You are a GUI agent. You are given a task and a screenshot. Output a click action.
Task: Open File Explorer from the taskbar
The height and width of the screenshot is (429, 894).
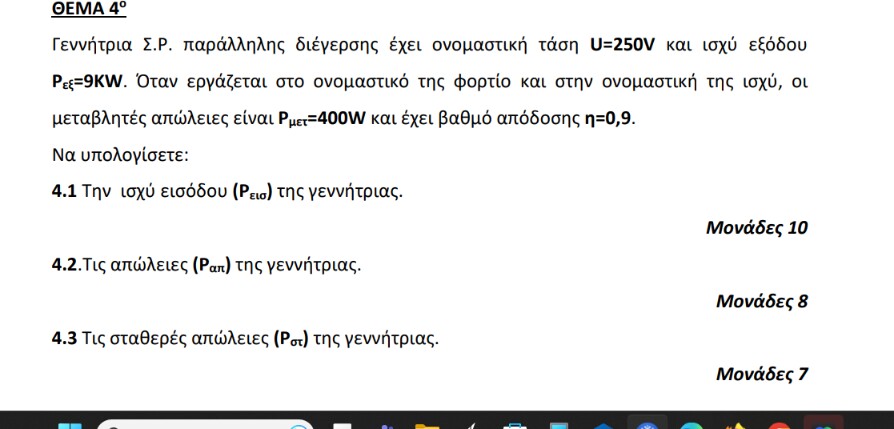(x=427, y=425)
